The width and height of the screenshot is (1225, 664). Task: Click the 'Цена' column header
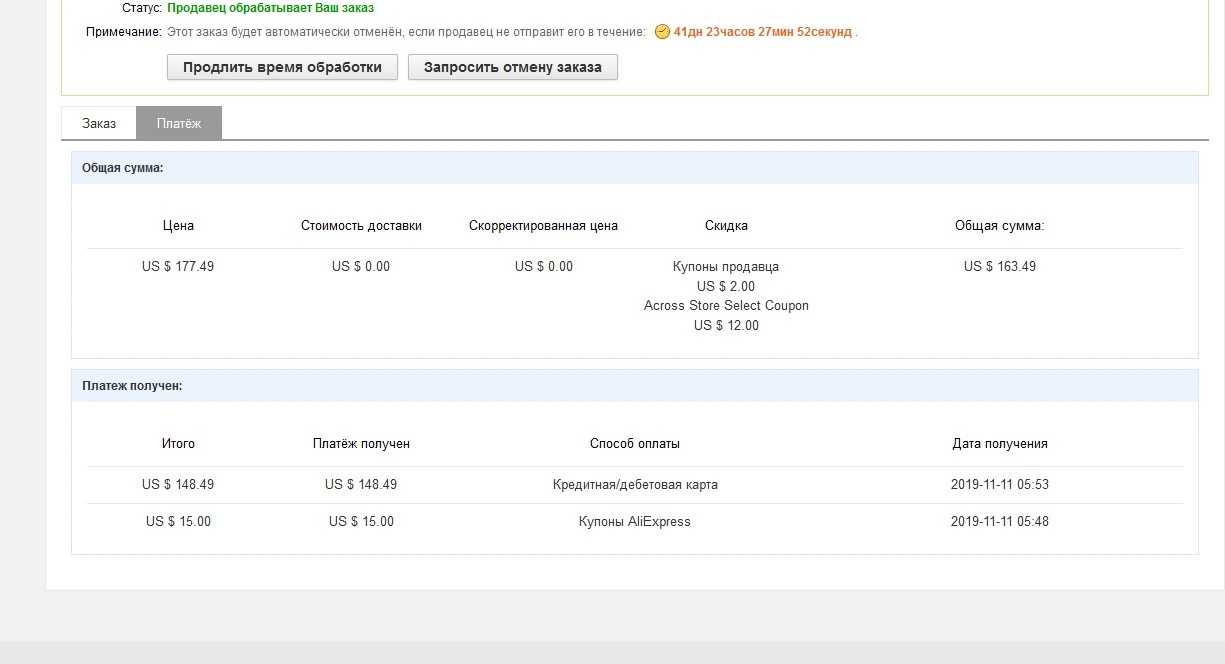[x=178, y=226]
